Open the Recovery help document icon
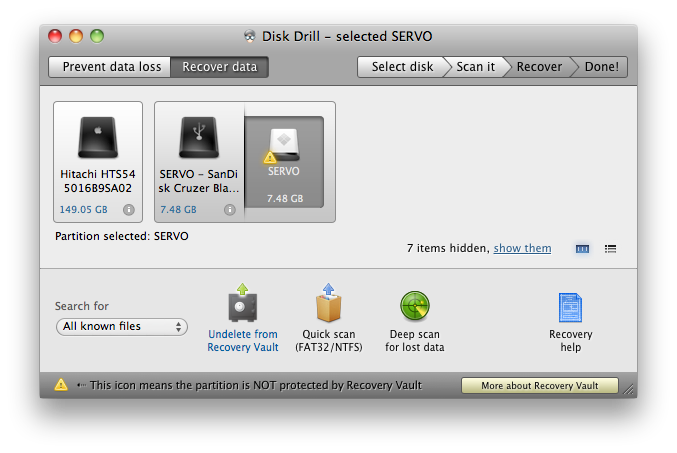Image resolution: width=677 pixels, height=453 pixels. 570,307
